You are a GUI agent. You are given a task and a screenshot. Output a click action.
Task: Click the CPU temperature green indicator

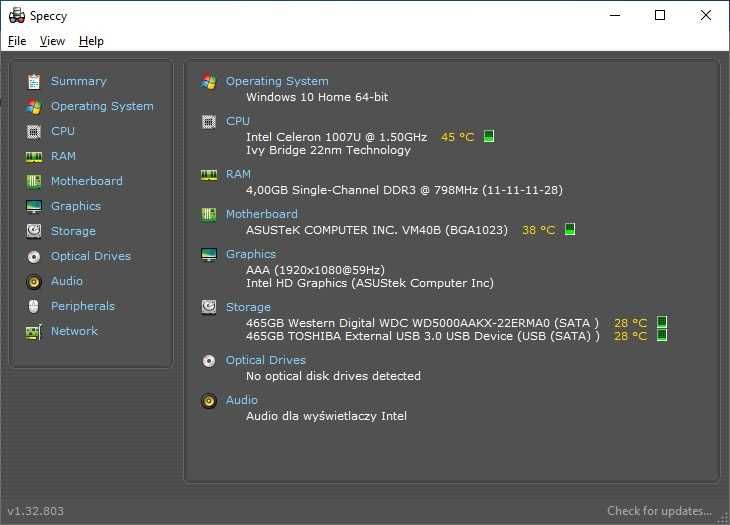[489, 136]
